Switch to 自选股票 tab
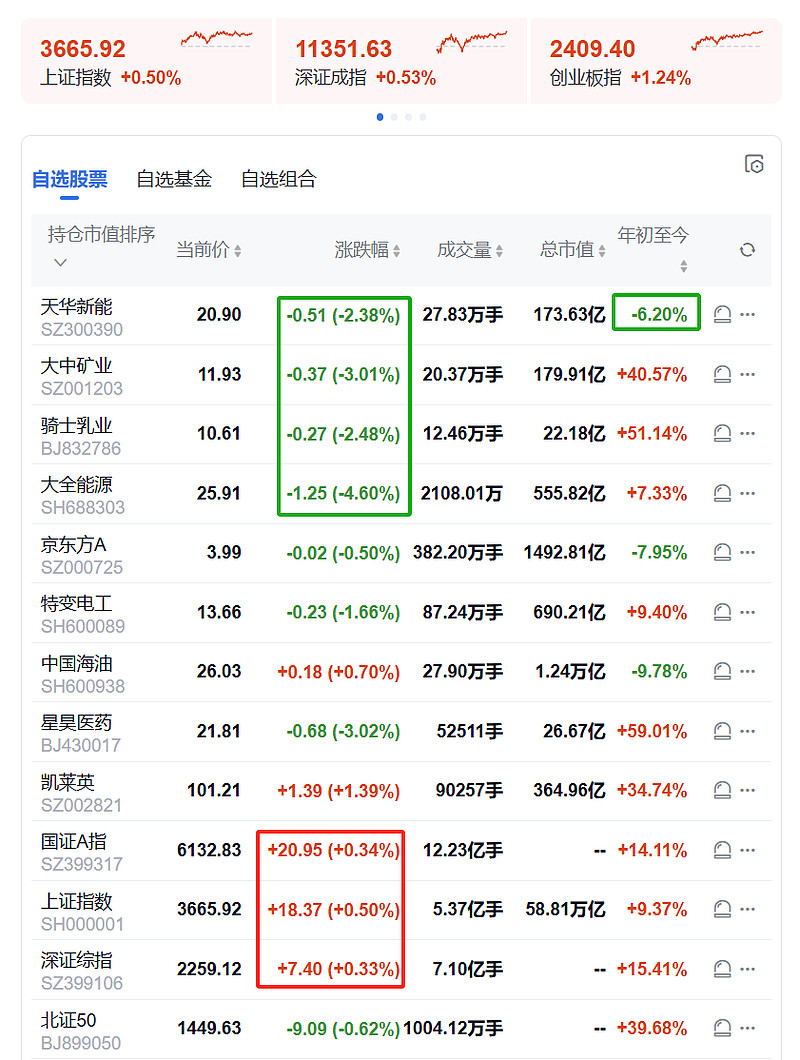 click(x=70, y=179)
